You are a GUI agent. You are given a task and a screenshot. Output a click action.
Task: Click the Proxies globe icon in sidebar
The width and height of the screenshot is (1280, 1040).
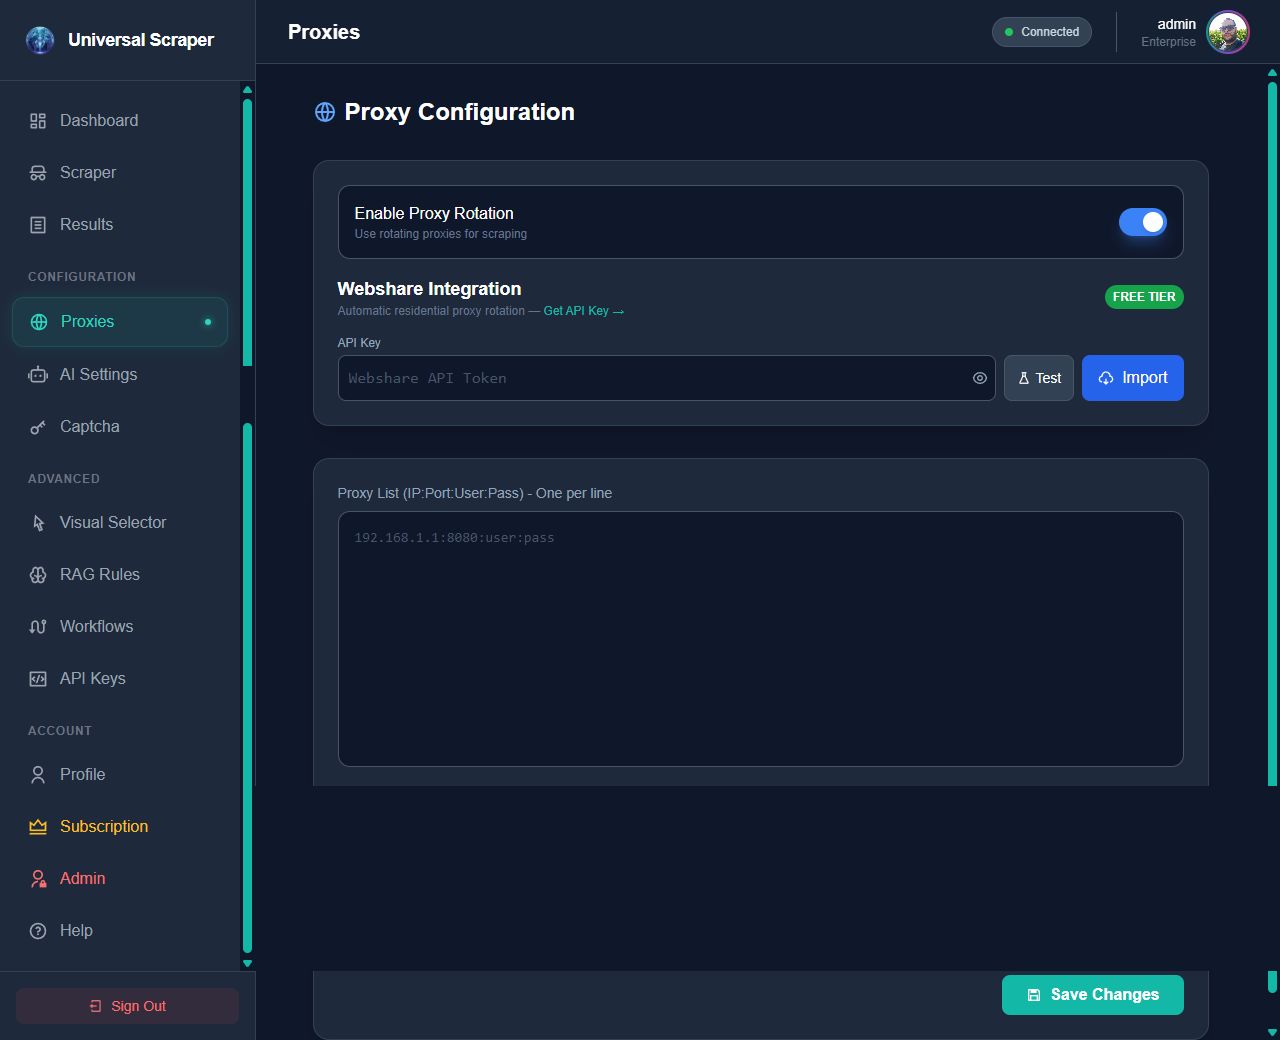point(39,322)
